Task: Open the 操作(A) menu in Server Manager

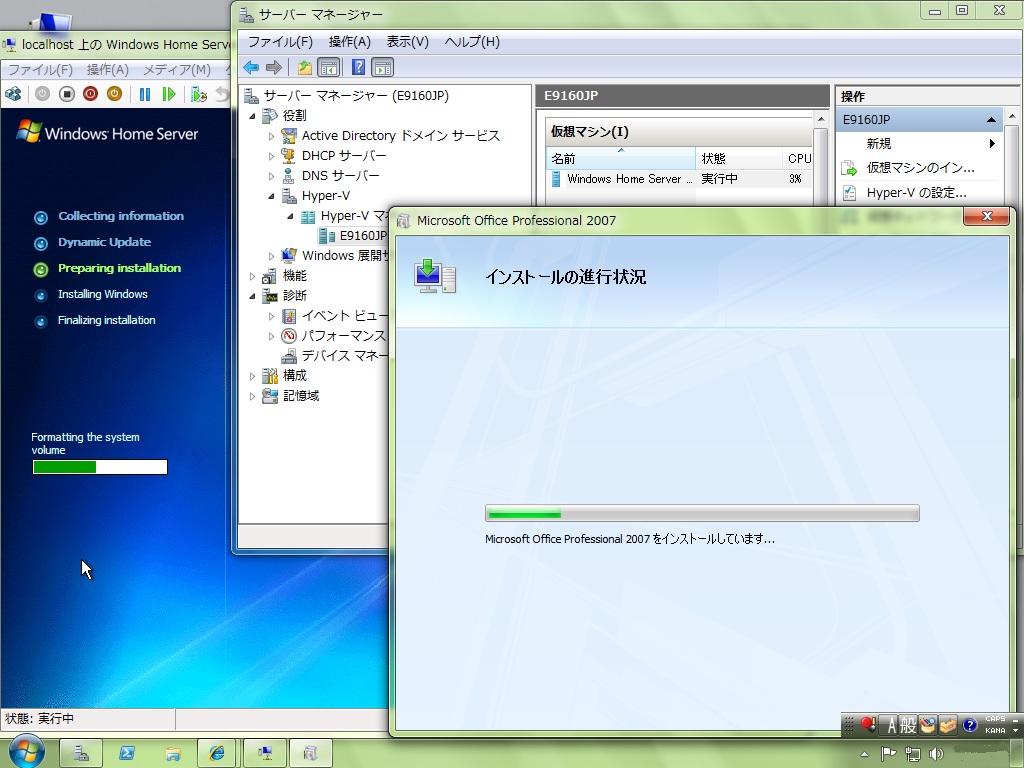Action: (349, 42)
